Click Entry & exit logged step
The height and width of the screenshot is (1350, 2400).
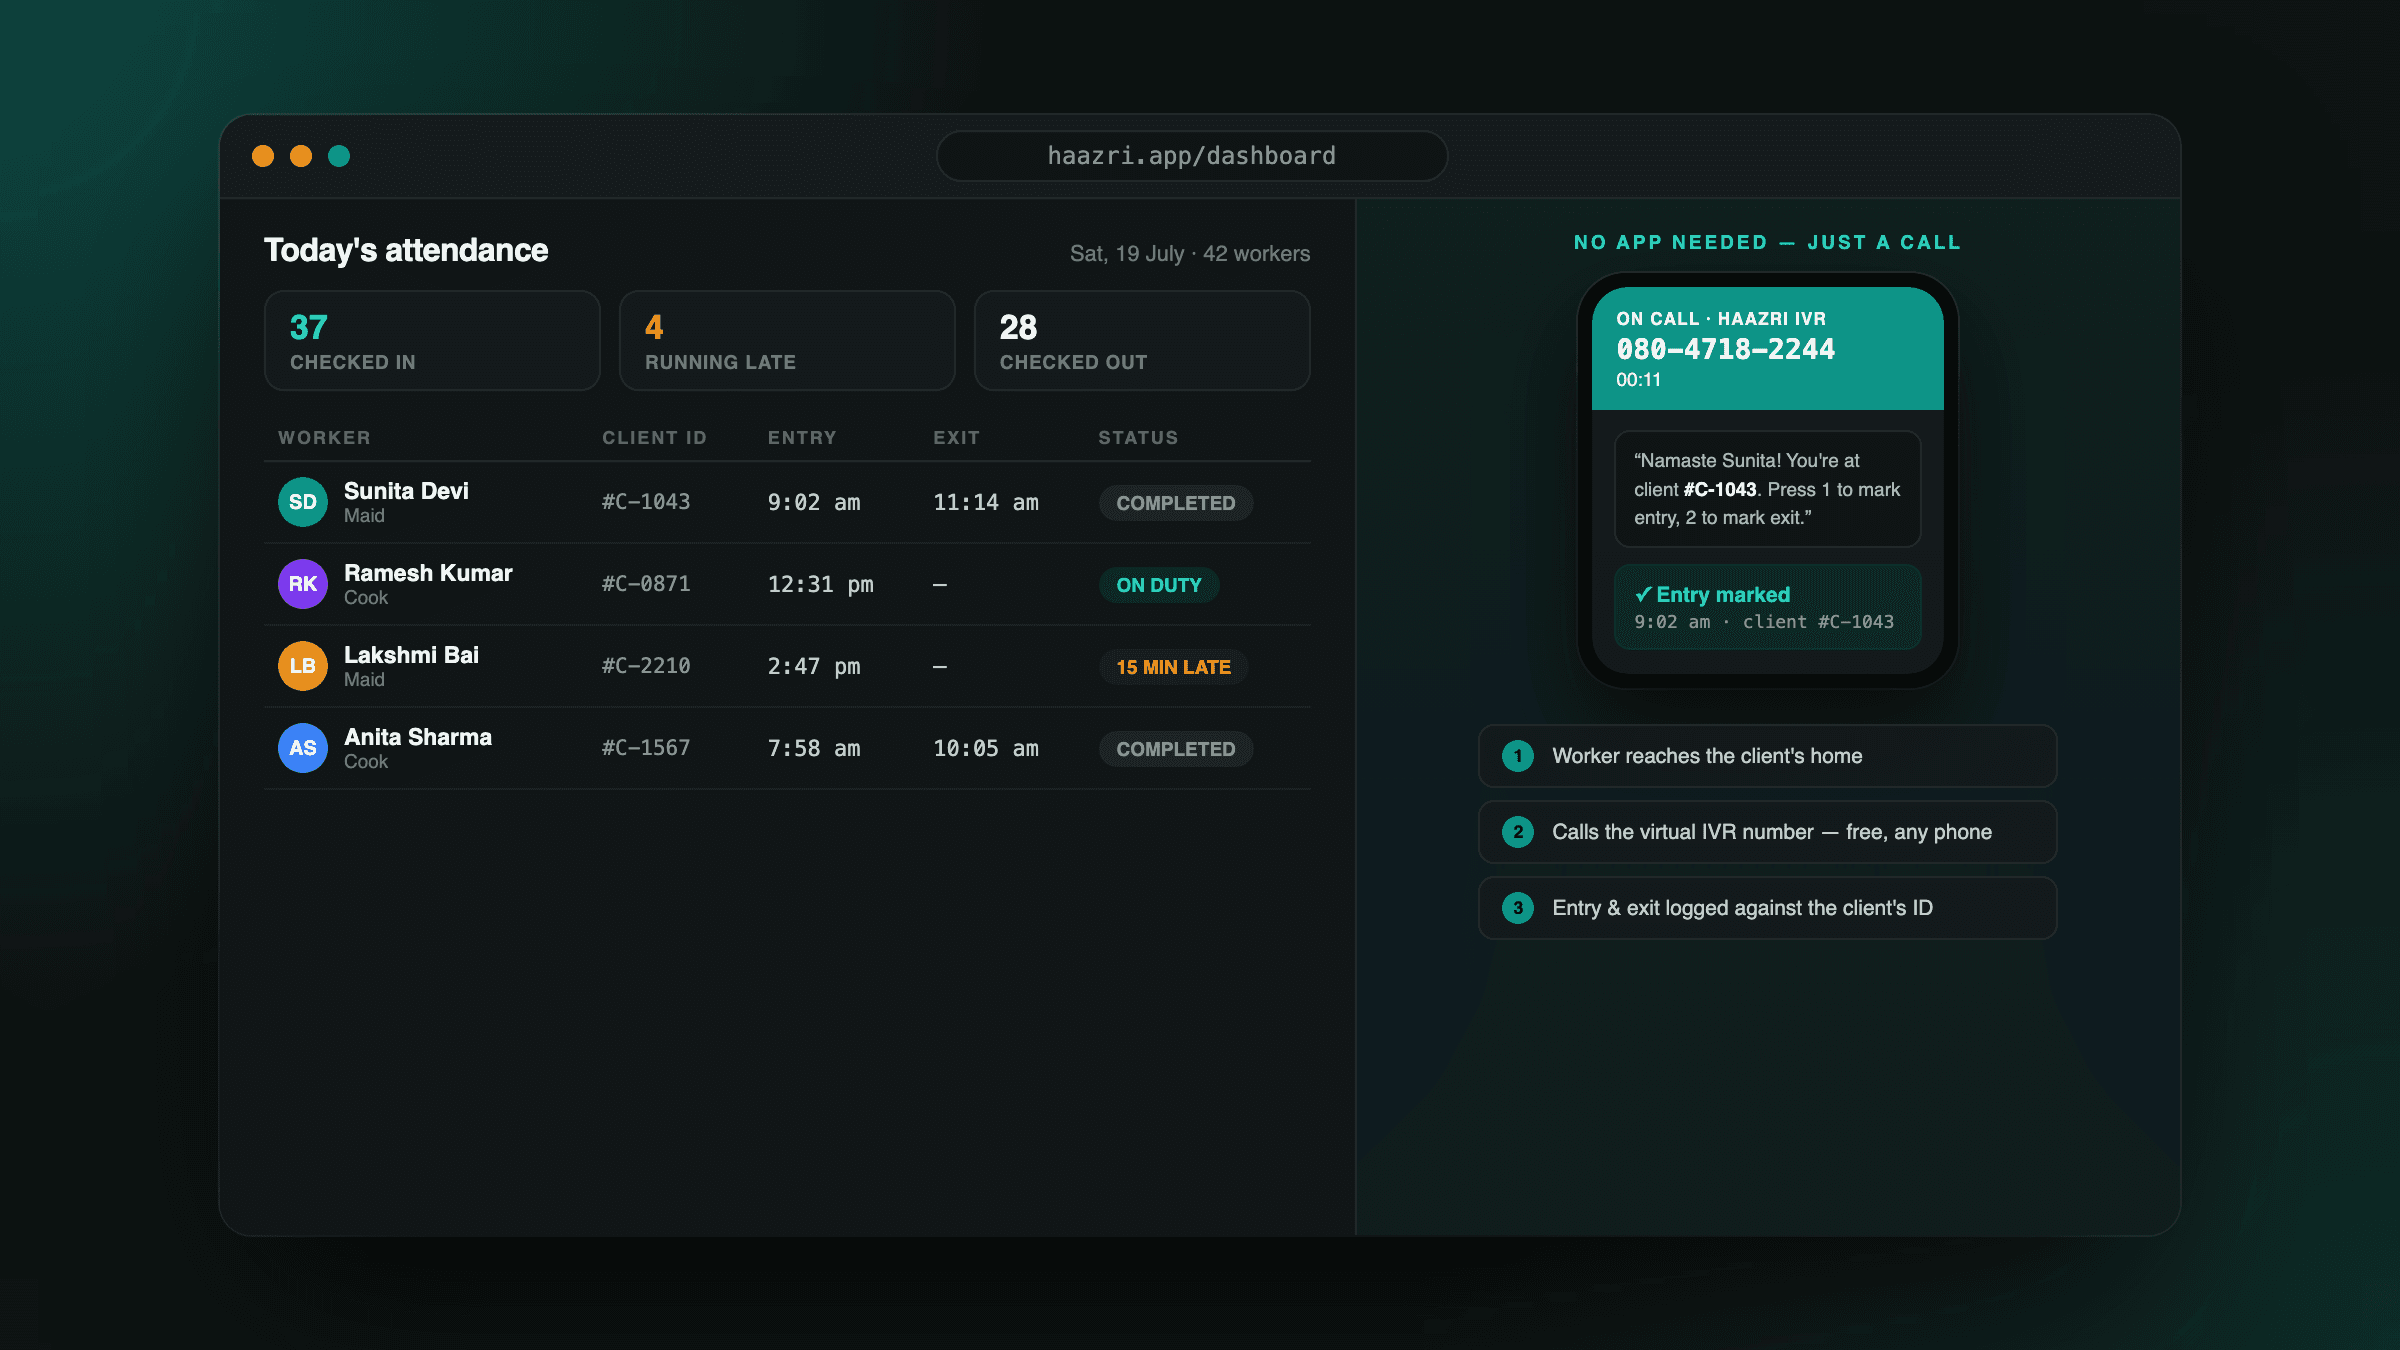(x=1767, y=908)
